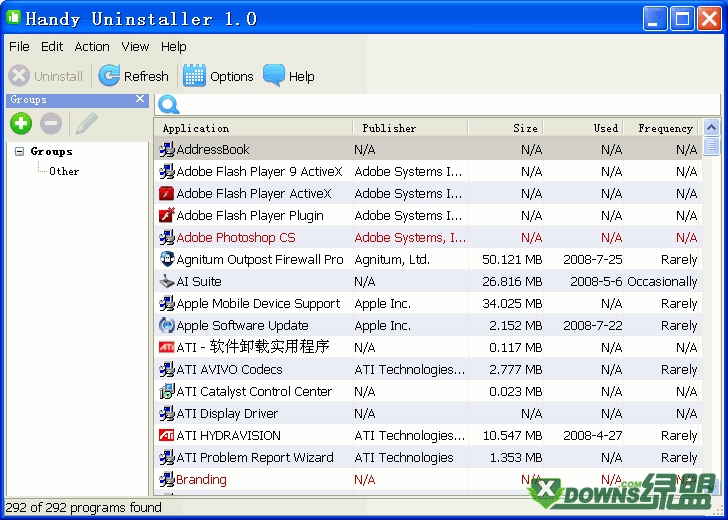Select Apple Mobile Device Support entry
This screenshot has height=520, width=728.
tap(428, 303)
